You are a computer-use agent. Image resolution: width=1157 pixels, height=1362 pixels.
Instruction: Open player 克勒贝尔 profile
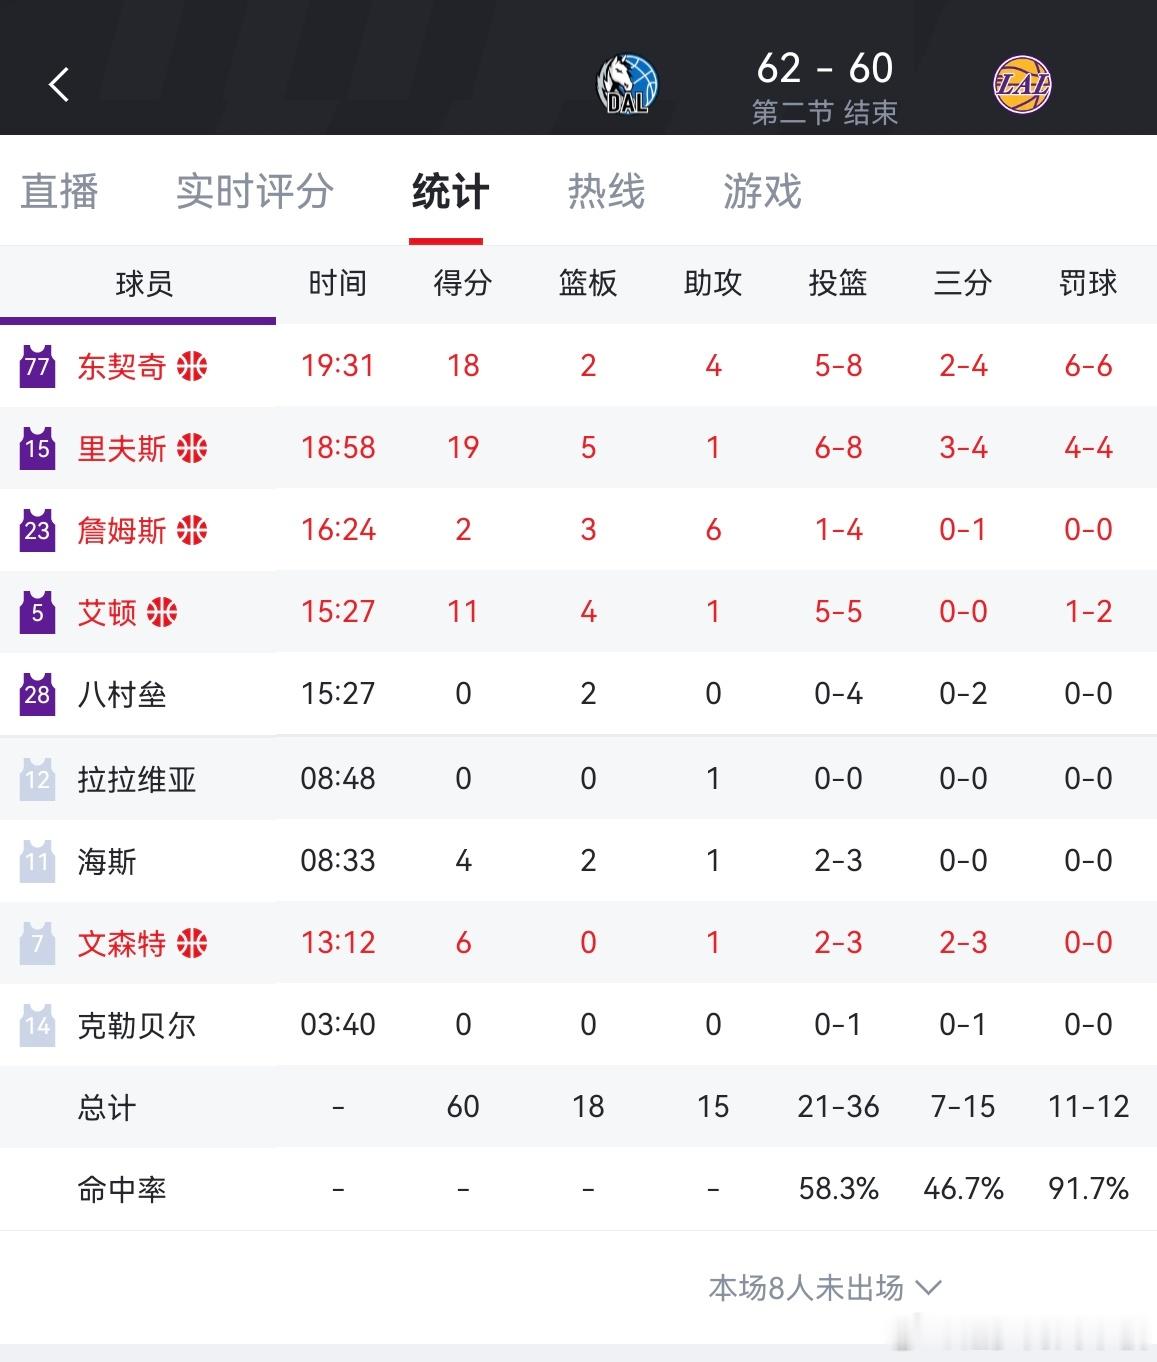[137, 1025]
